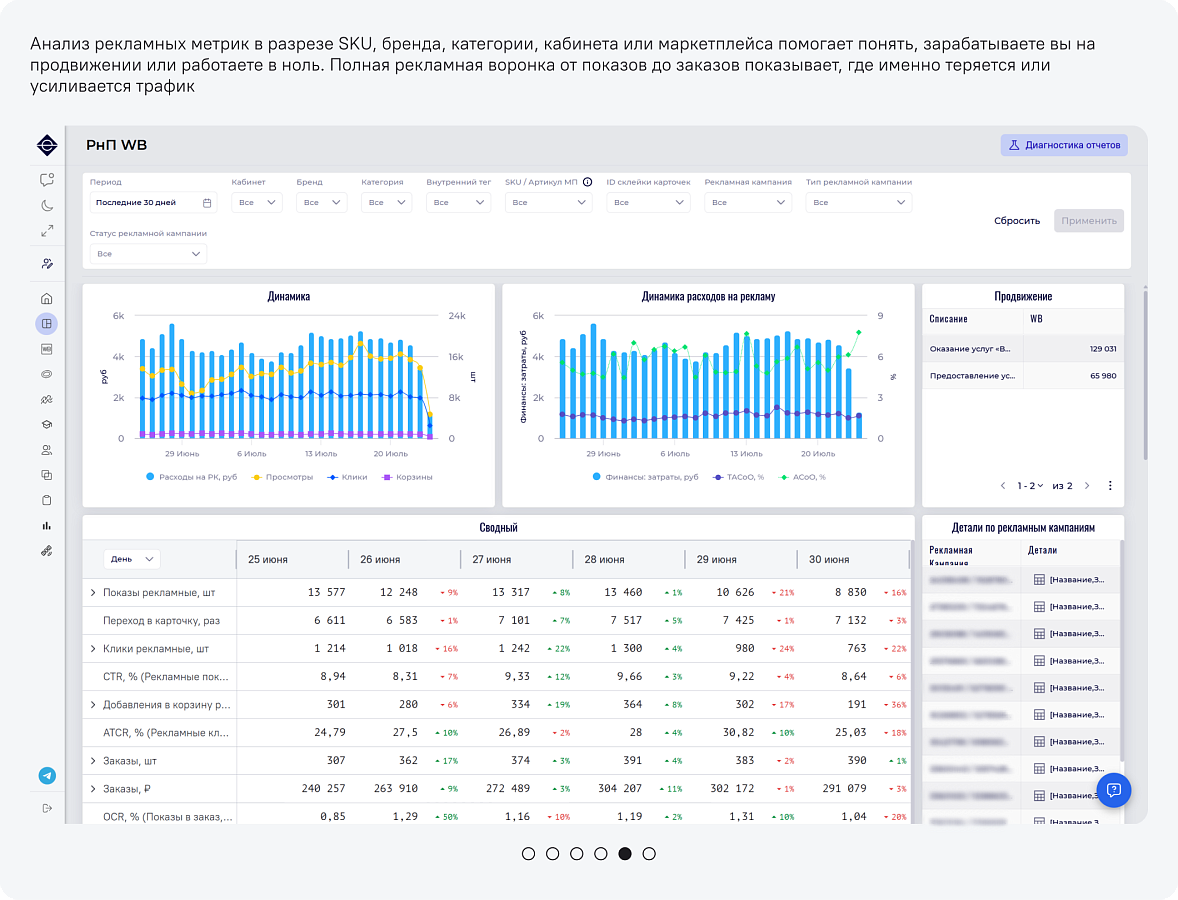Toggle the TACoO, % legend entry
The width and height of the screenshot is (1178, 900).
click(x=739, y=477)
